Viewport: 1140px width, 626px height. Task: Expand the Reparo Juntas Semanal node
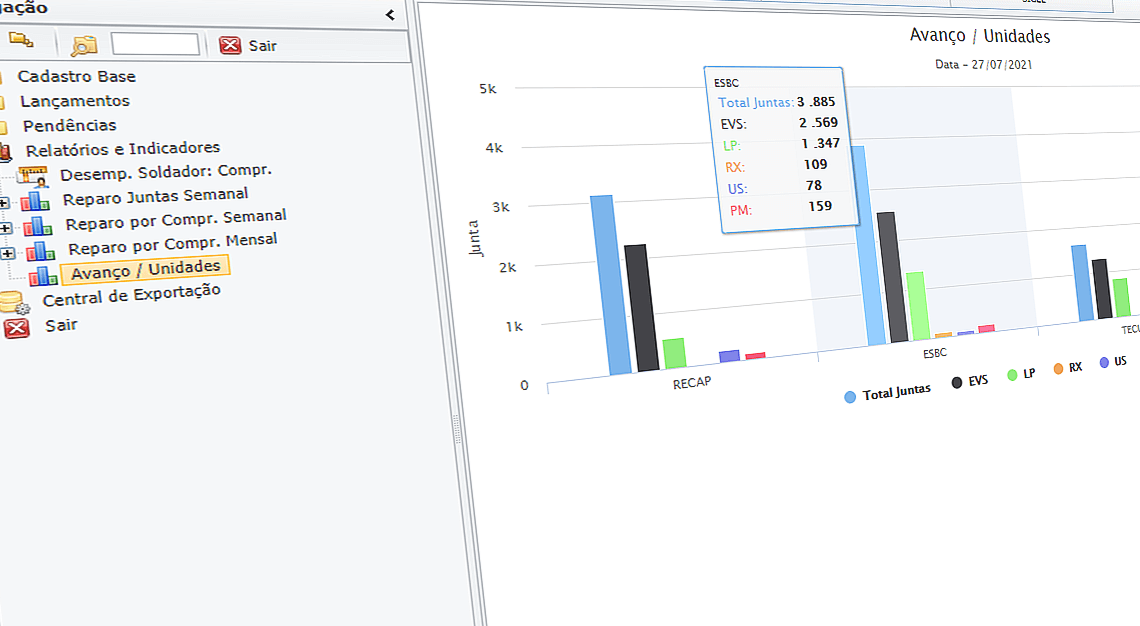click(x=5, y=203)
